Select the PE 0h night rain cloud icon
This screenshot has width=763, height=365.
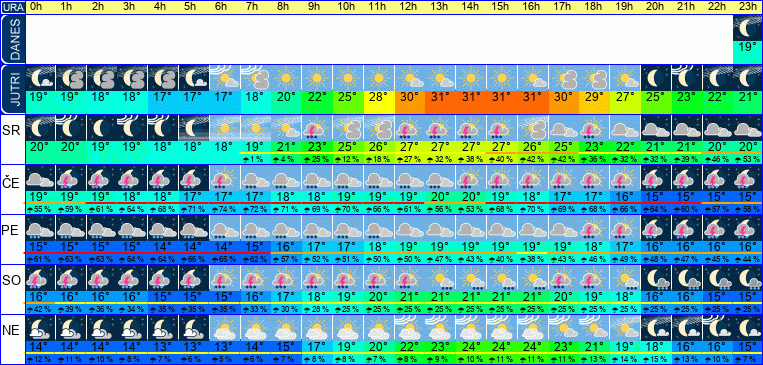tap(40, 227)
